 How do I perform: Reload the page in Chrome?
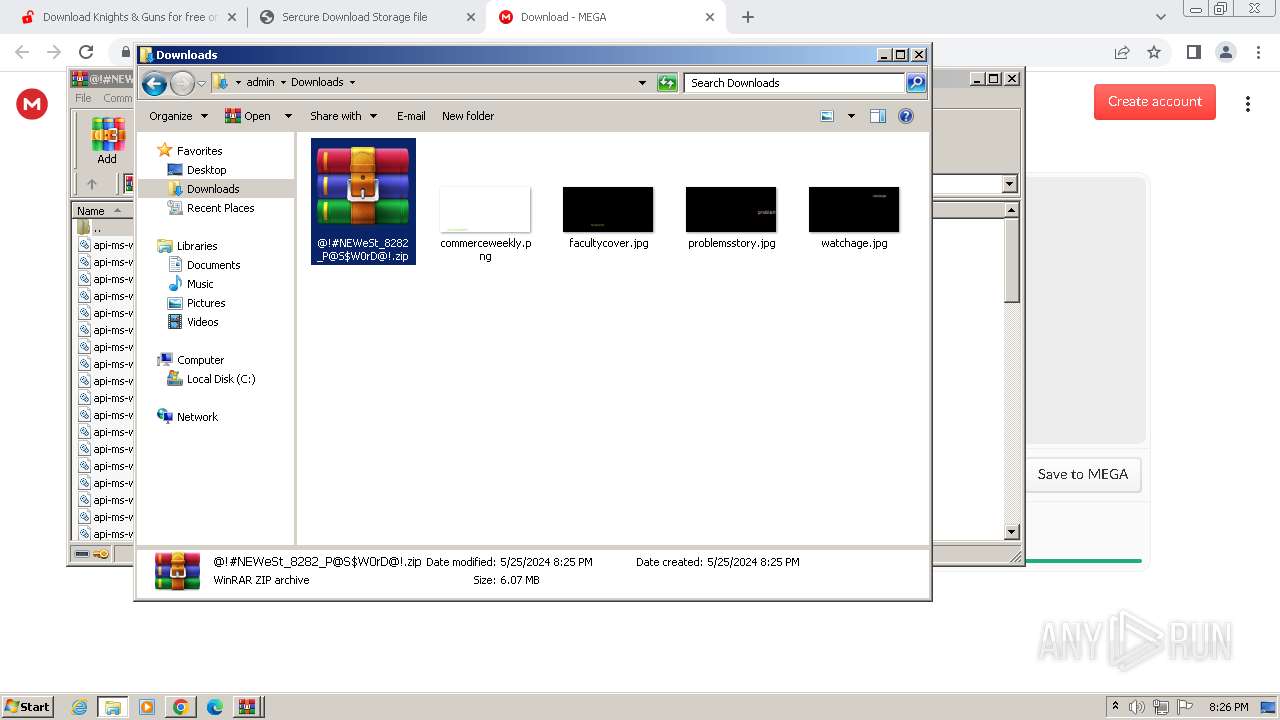[86, 52]
